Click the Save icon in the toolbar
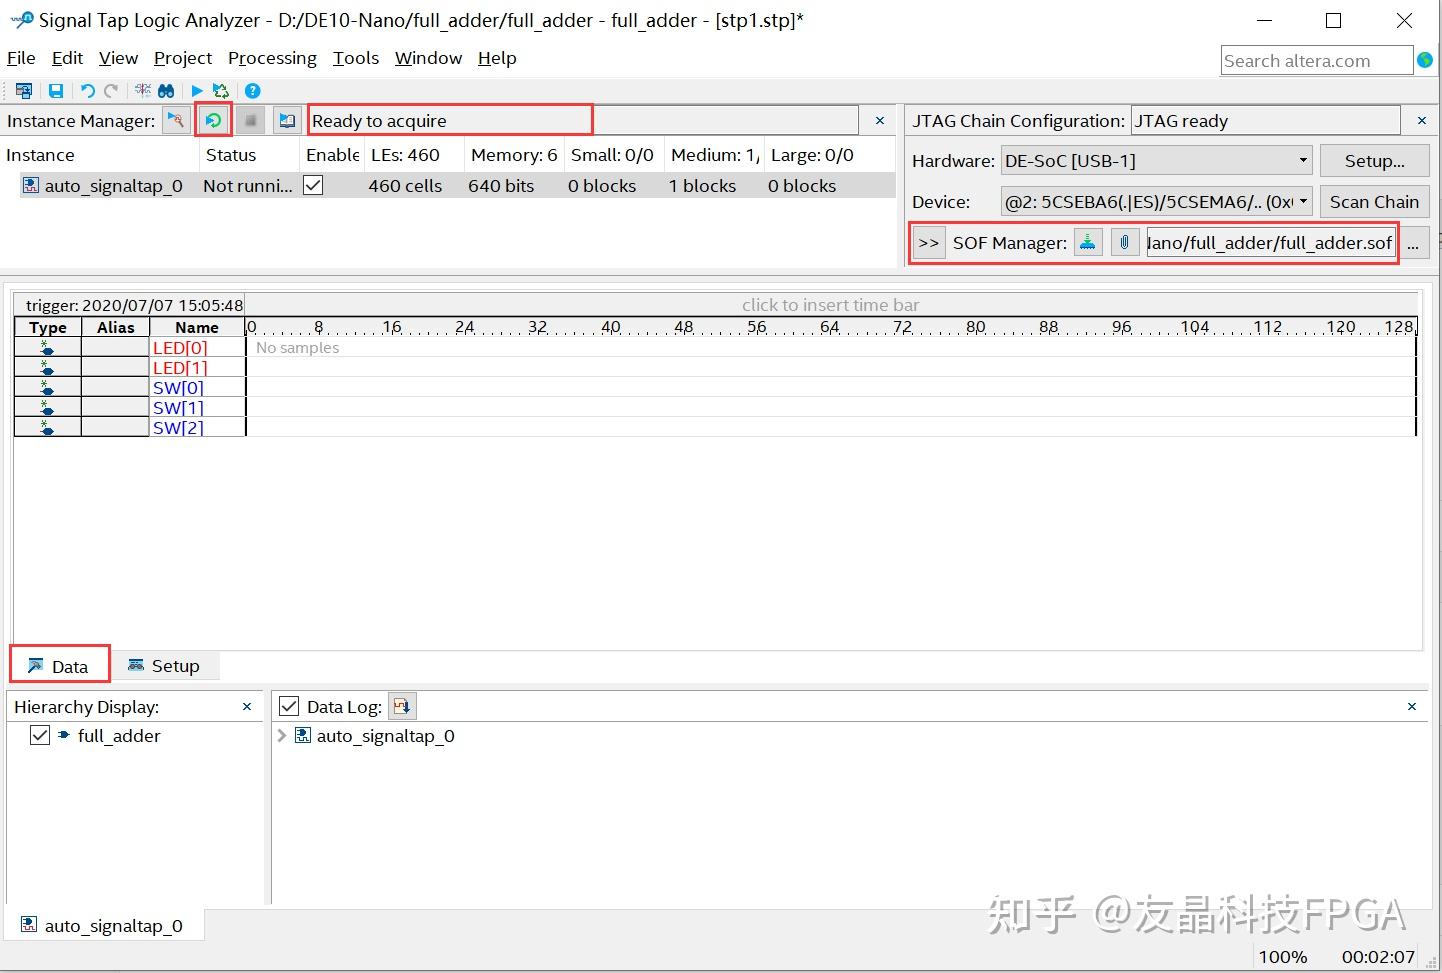This screenshot has height=973, width=1442. pos(56,90)
